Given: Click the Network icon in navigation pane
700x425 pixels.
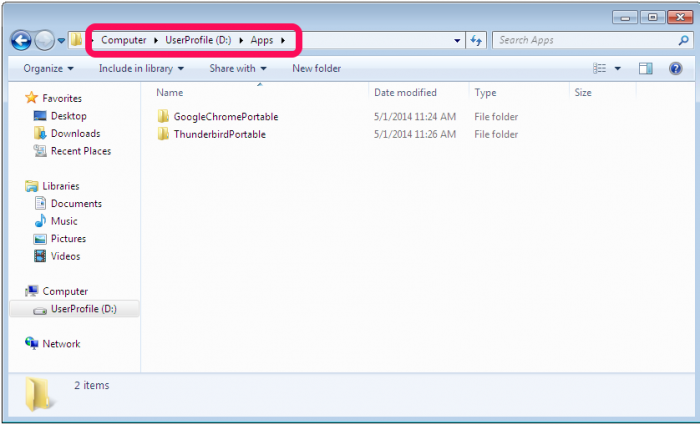Looking at the screenshot, I should coord(32,343).
